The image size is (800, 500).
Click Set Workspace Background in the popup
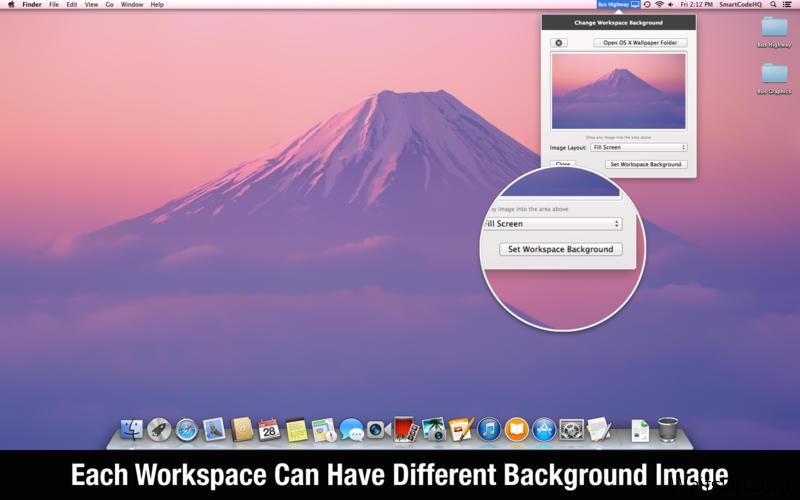pos(646,164)
